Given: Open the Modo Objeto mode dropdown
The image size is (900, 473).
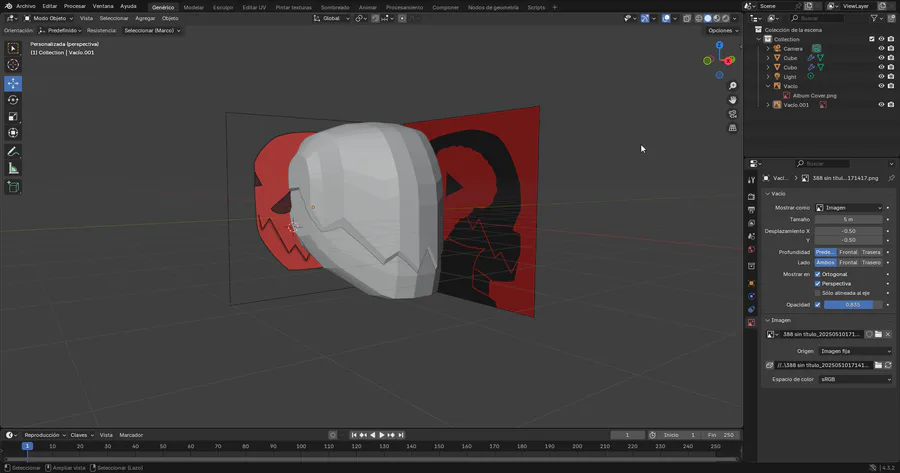Looking at the screenshot, I should click(48, 18).
